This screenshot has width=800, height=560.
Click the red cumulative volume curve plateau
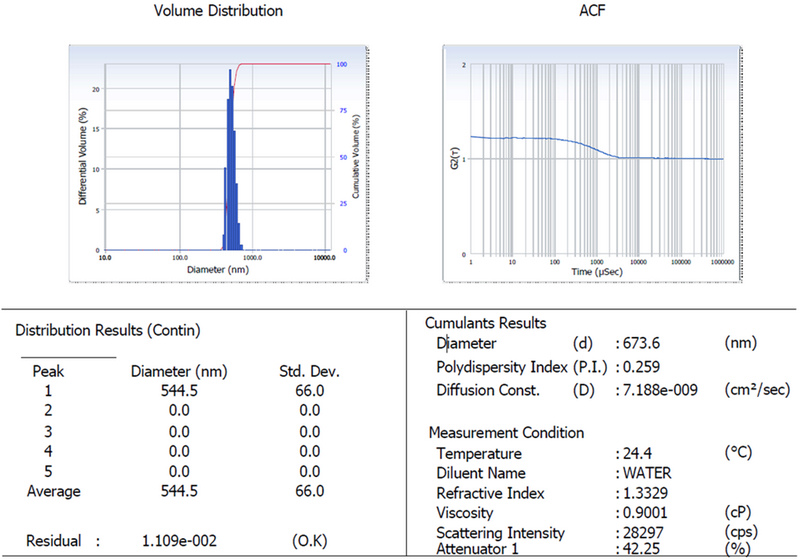pos(290,64)
